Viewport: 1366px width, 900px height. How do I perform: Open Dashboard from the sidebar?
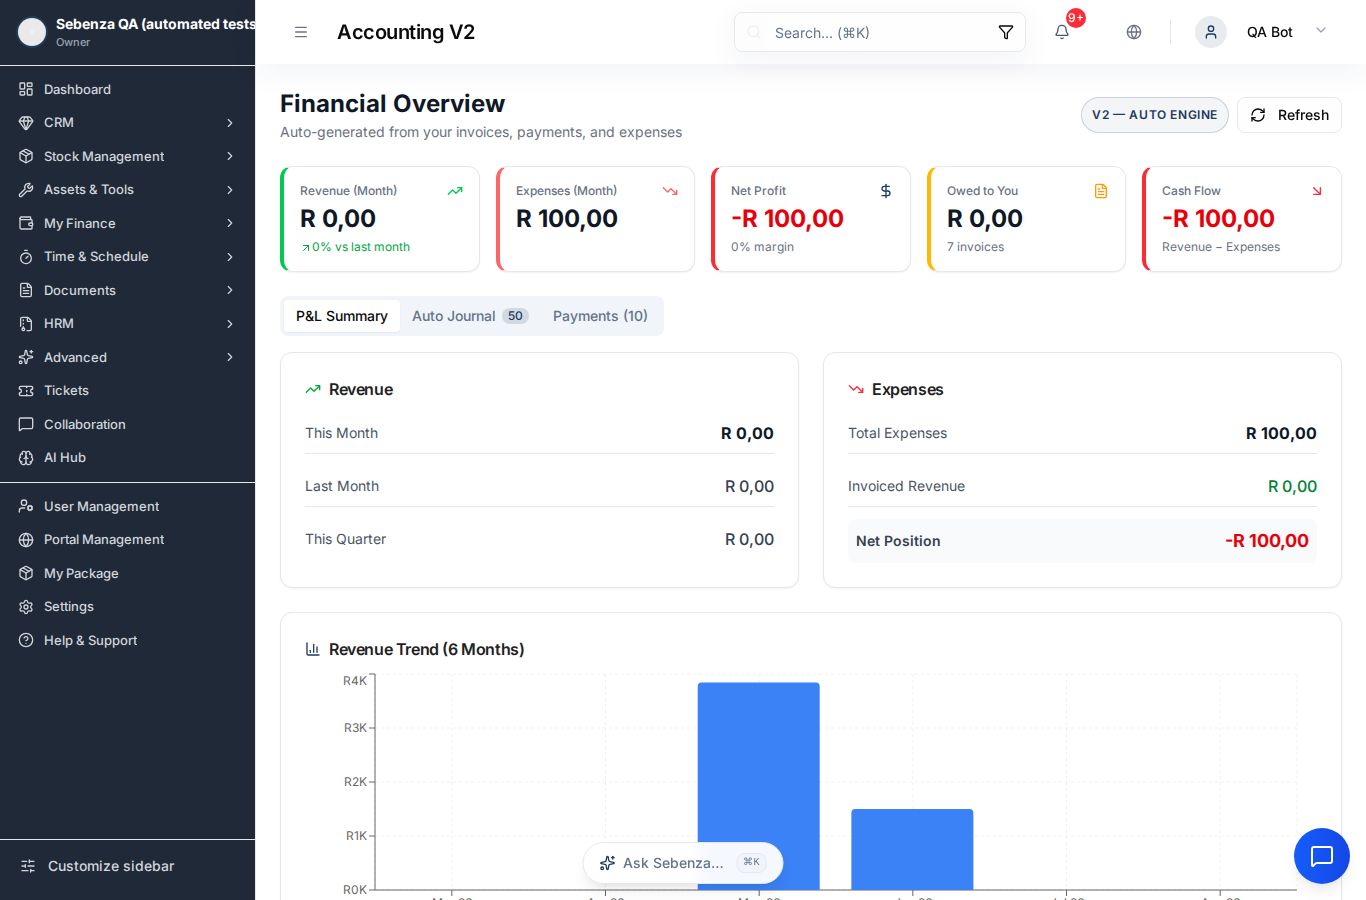pos(127,89)
